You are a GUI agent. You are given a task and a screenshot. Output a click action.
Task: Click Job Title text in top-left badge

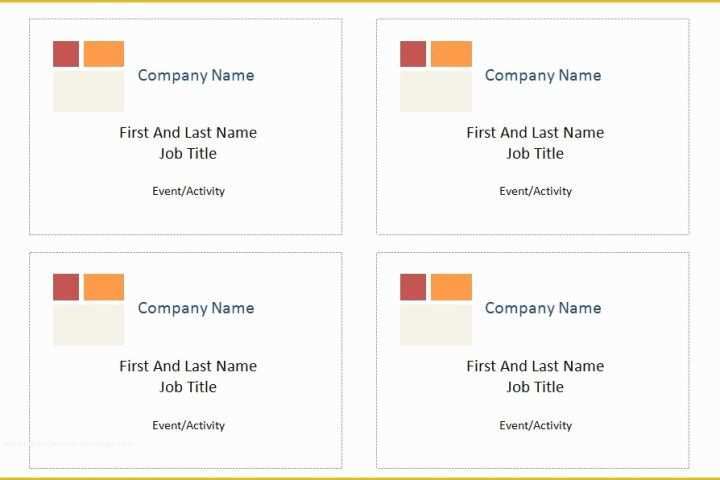pos(188,153)
